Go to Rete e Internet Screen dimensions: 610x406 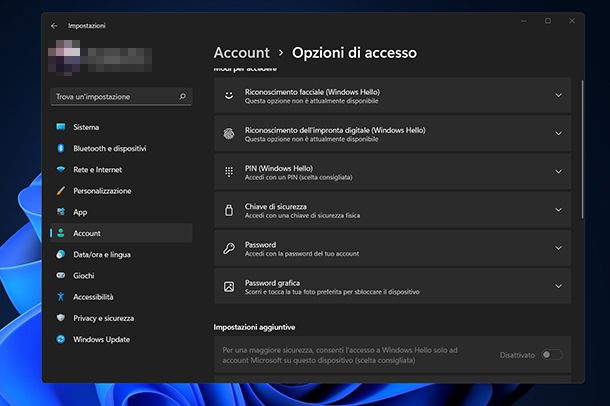[121, 169]
